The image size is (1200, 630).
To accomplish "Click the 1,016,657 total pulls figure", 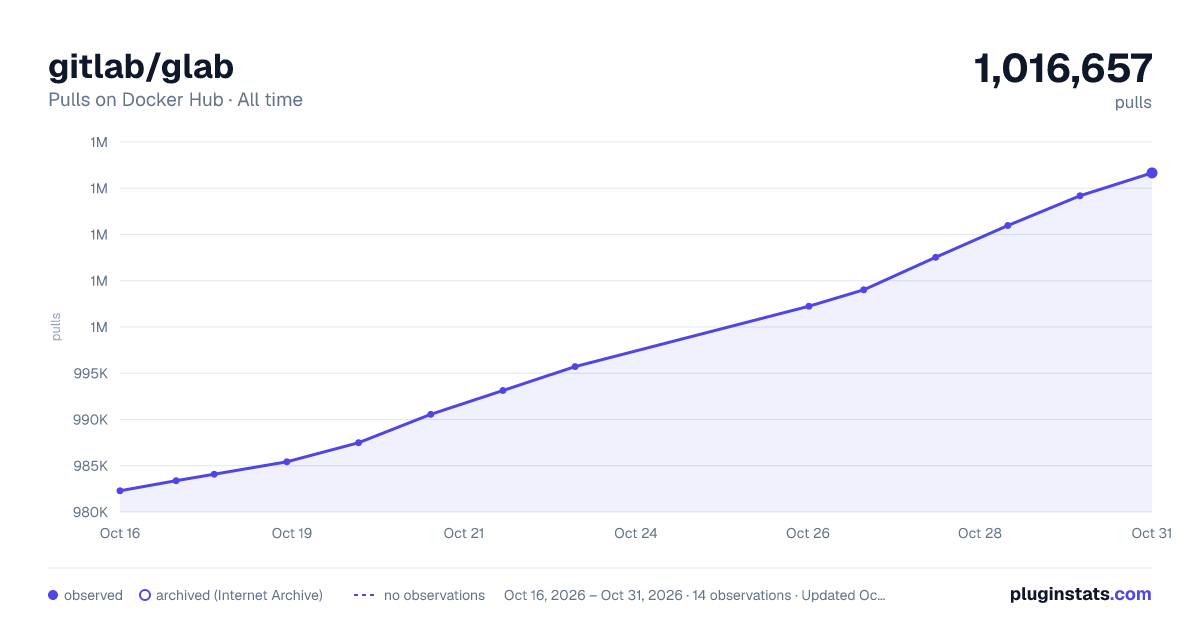I will [1063, 68].
